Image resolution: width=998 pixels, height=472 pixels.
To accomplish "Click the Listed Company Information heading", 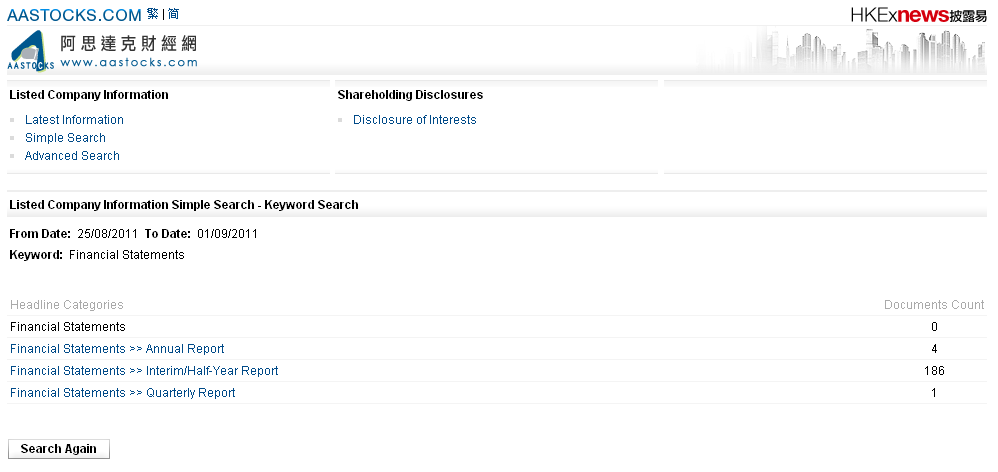I will pyautogui.click(x=88, y=95).
